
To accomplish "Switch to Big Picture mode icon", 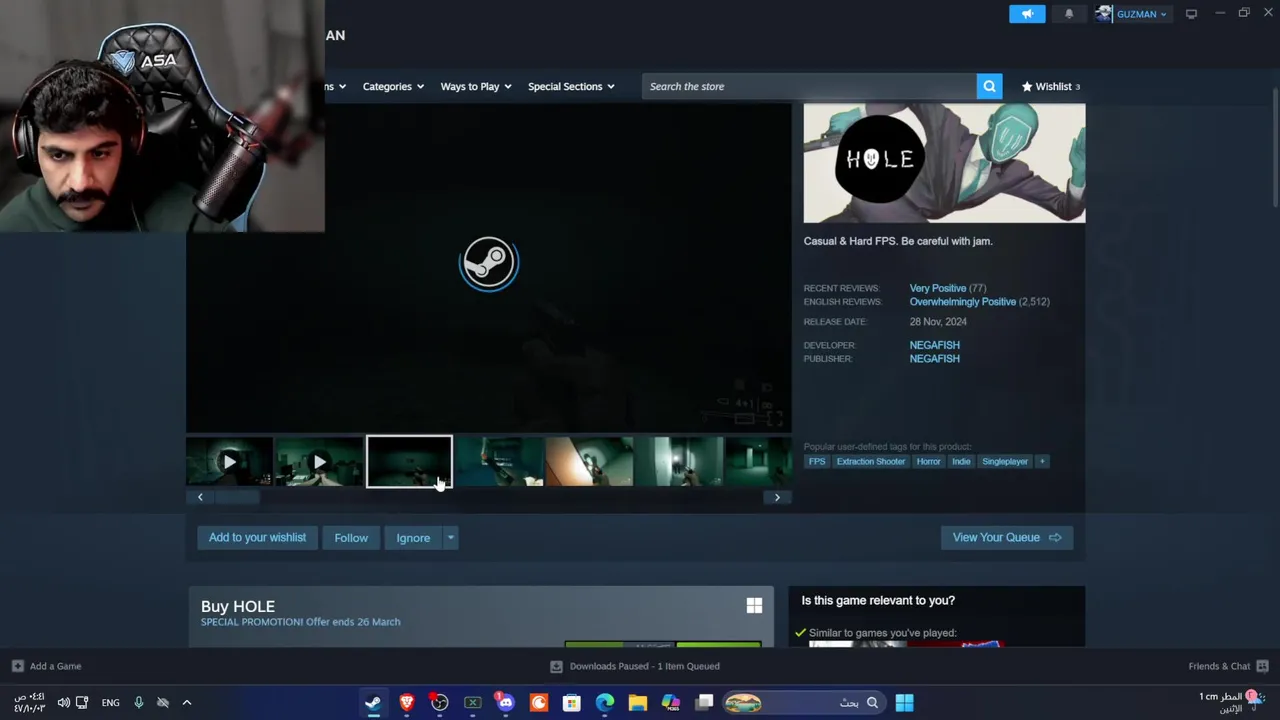I will pyautogui.click(x=1191, y=14).
